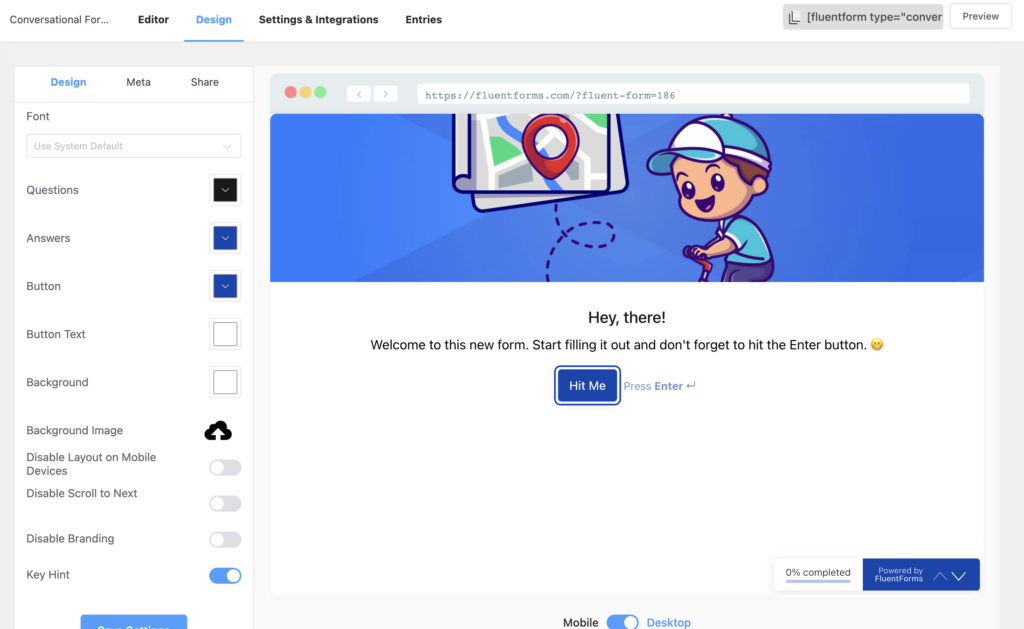This screenshot has height=629, width=1024.
Task: Select the Button Text color swatch
Action: 225,334
